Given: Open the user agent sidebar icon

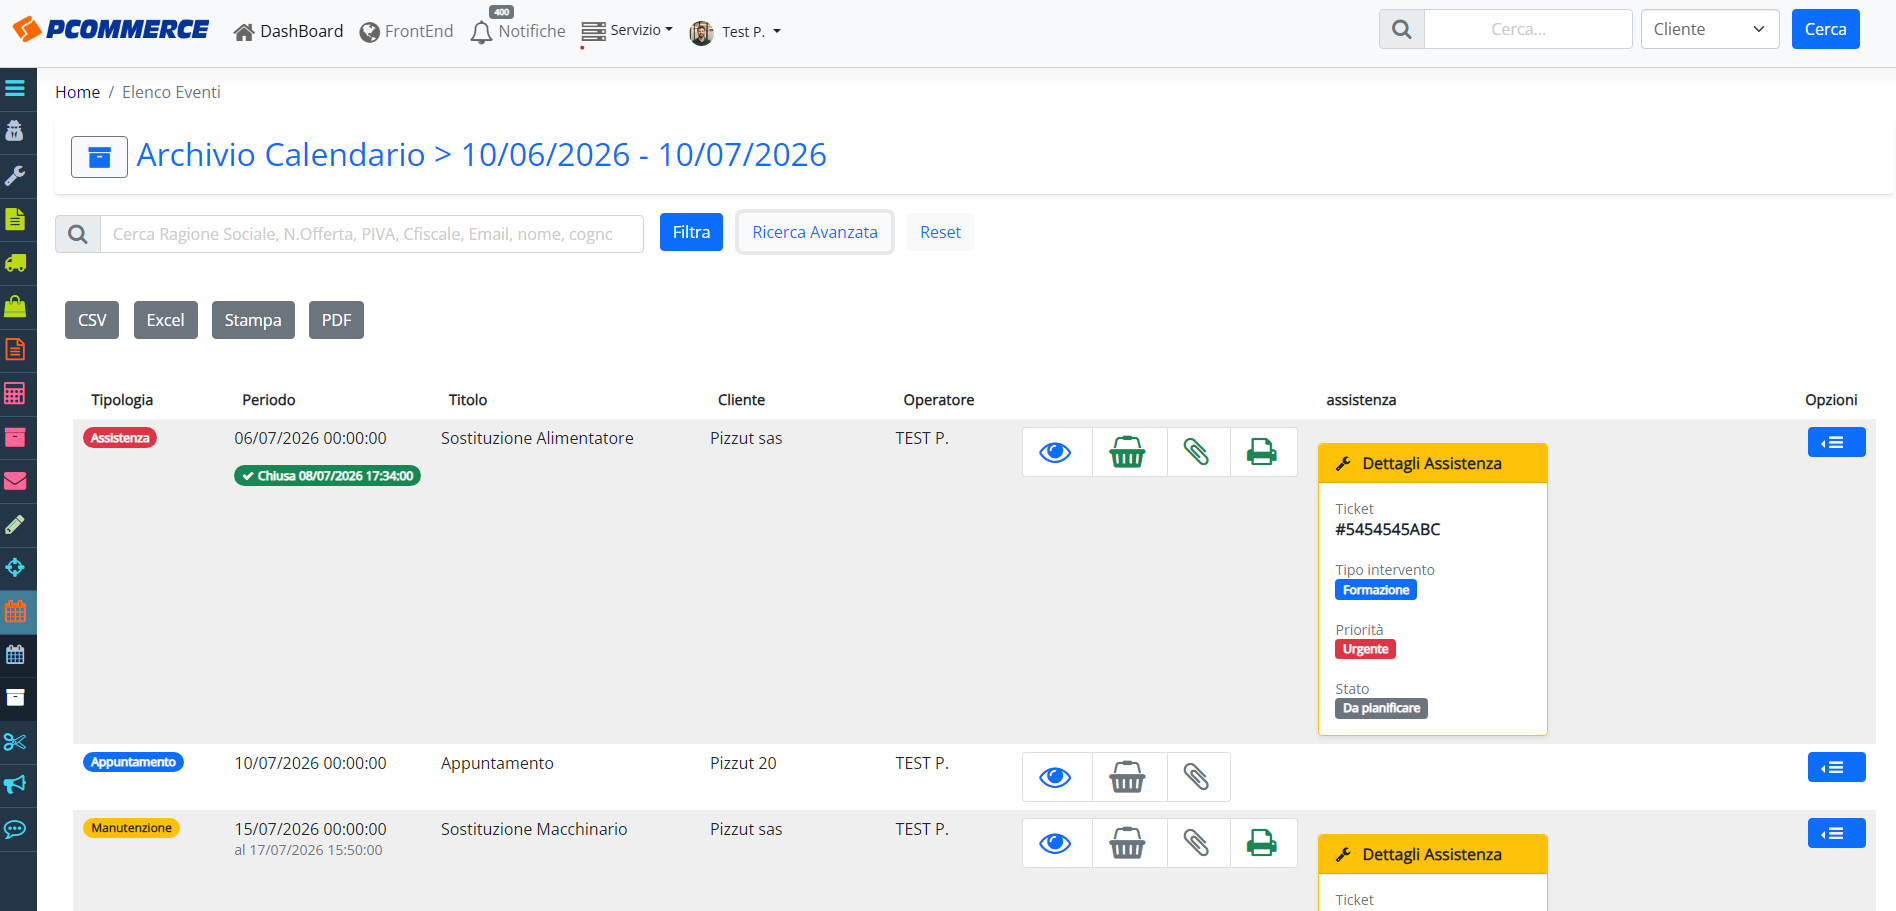Looking at the screenshot, I should click(x=15, y=131).
